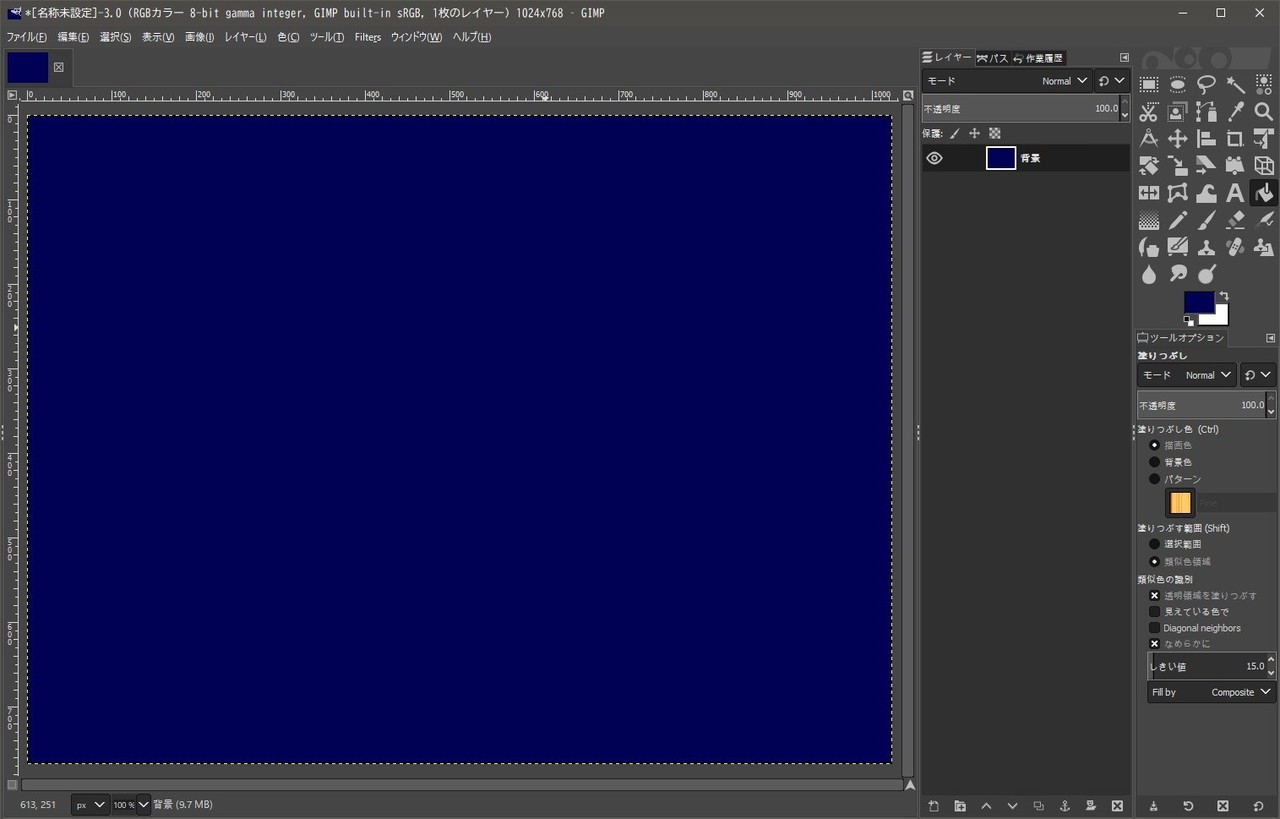
Task: Lower layer down arrow button
Action: (x=1012, y=806)
